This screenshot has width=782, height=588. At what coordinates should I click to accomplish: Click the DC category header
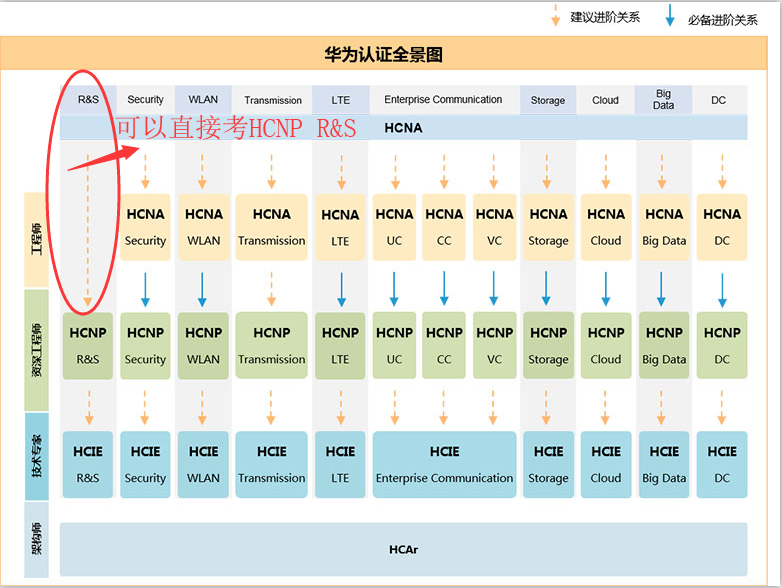pyautogui.click(x=719, y=100)
